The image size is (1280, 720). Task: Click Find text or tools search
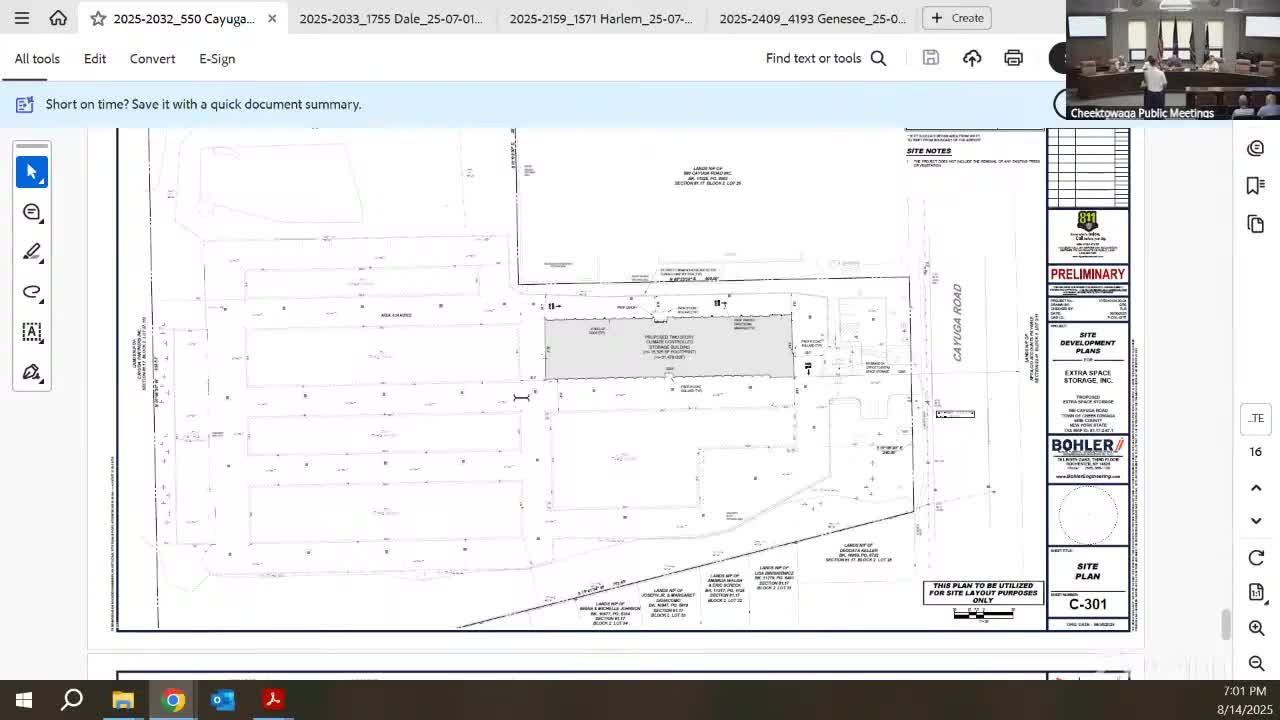(x=826, y=59)
